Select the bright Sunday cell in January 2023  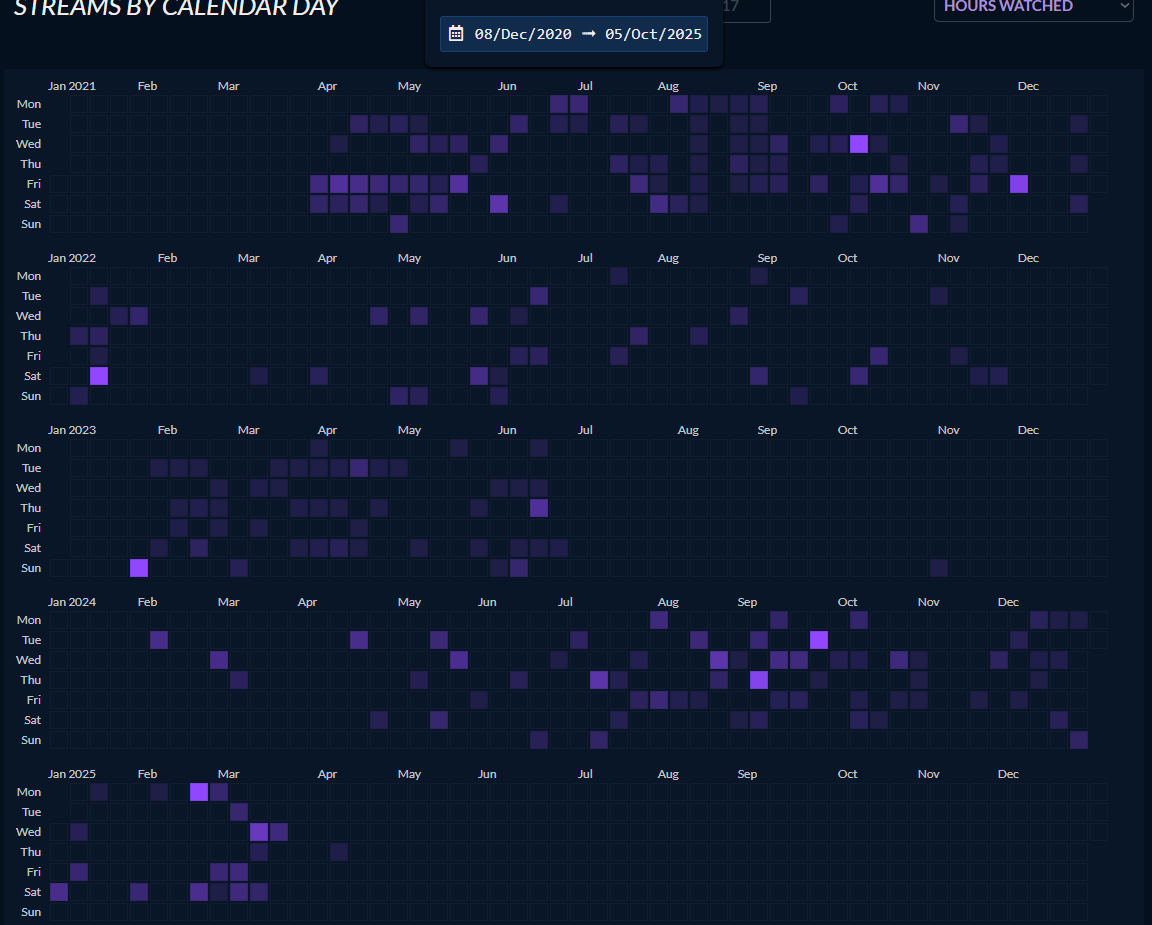(x=139, y=568)
